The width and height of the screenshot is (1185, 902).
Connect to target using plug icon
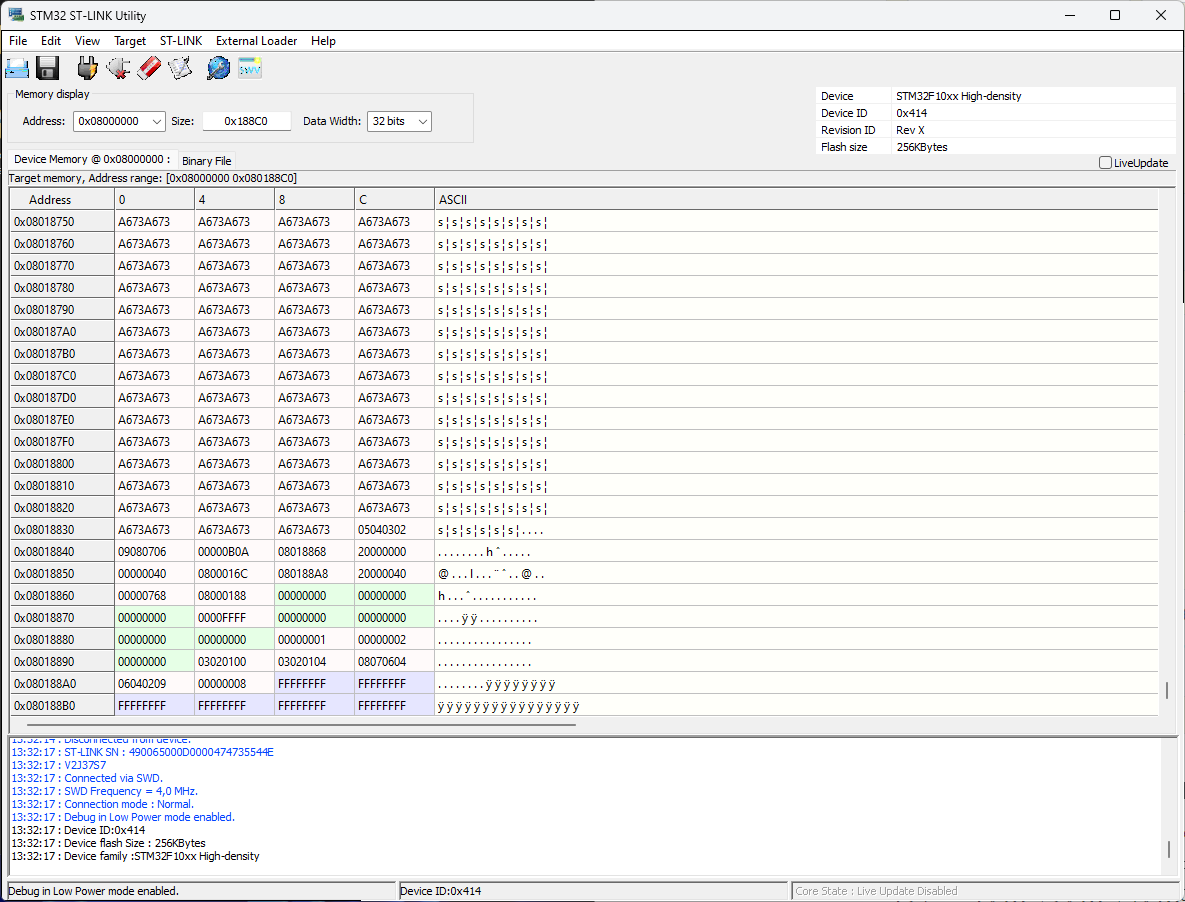88,68
